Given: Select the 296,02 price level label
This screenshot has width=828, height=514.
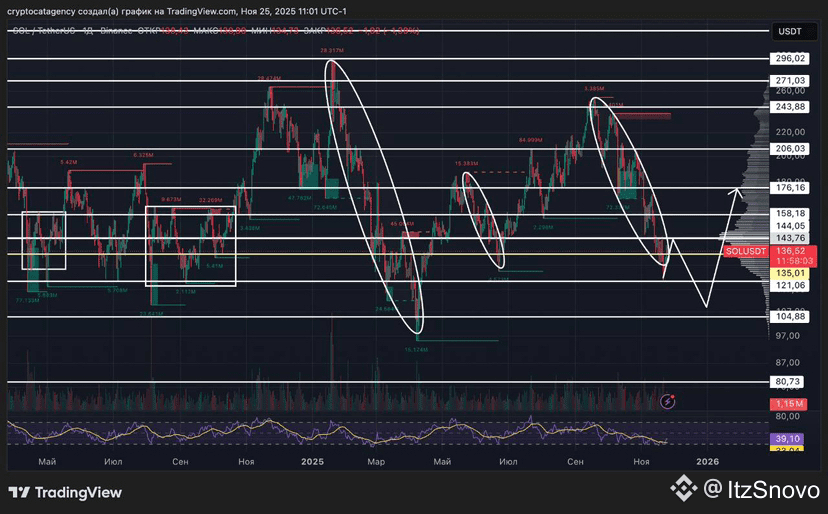Looking at the screenshot, I should 790,58.
